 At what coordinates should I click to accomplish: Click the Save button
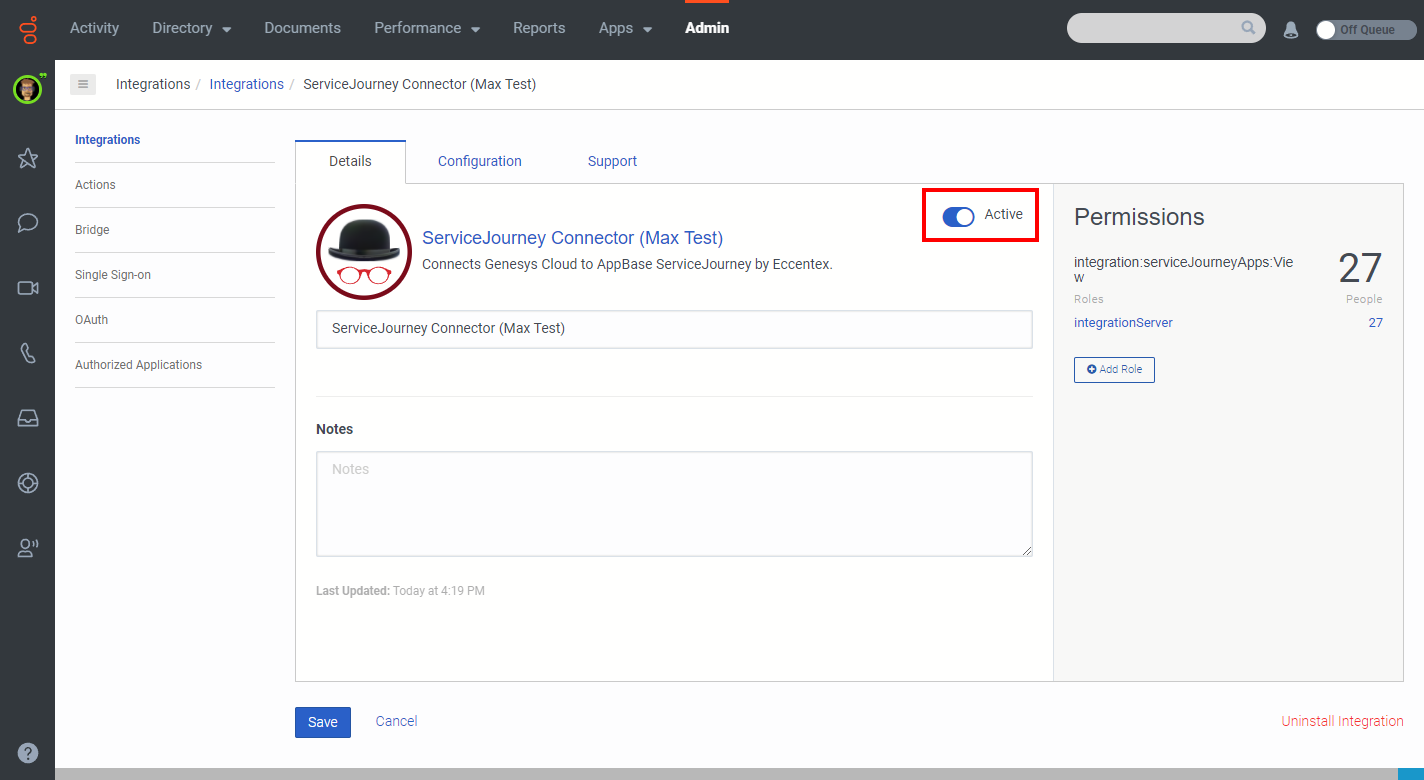pyautogui.click(x=323, y=722)
